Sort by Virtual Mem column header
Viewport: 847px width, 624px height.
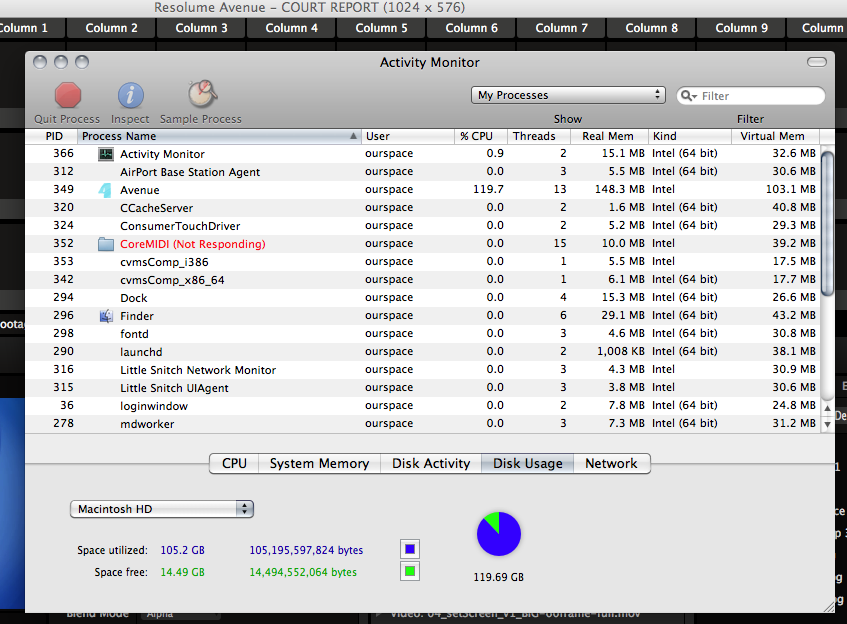pyautogui.click(x=775, y=136)
